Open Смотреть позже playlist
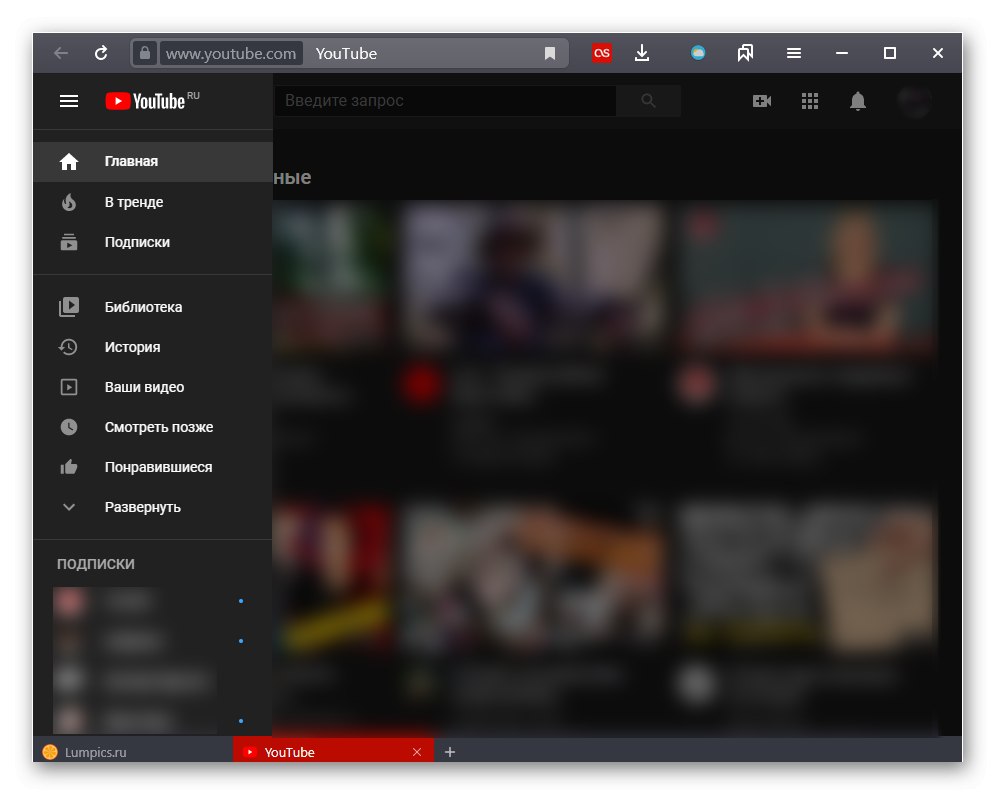 coord(153,427)
